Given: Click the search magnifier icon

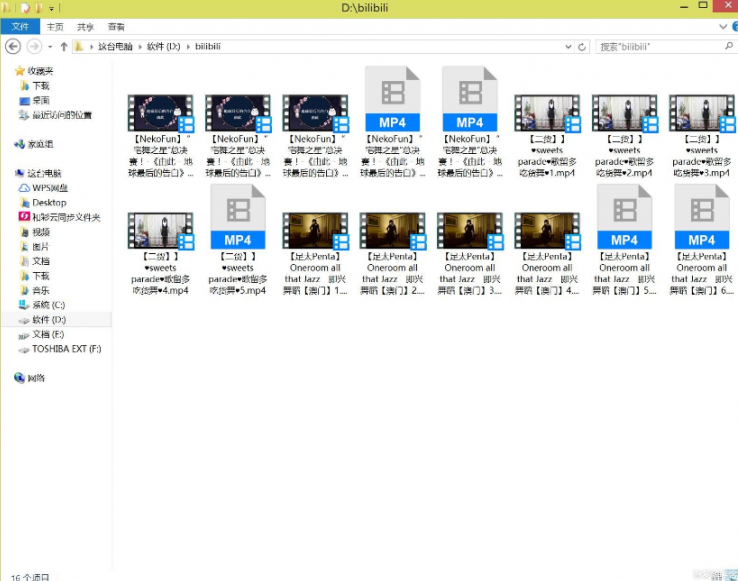Looking at the screenshot, I should 729,46.
